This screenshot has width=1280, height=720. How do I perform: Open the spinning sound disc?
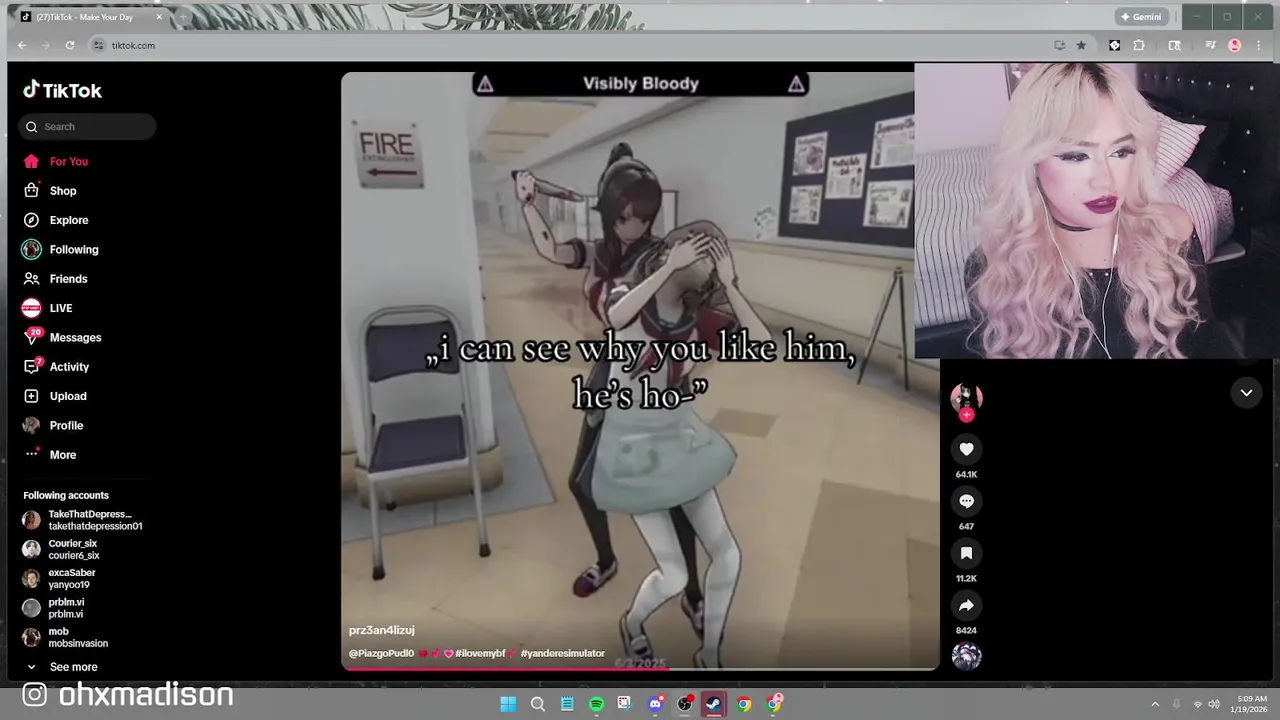pos(966,656)
